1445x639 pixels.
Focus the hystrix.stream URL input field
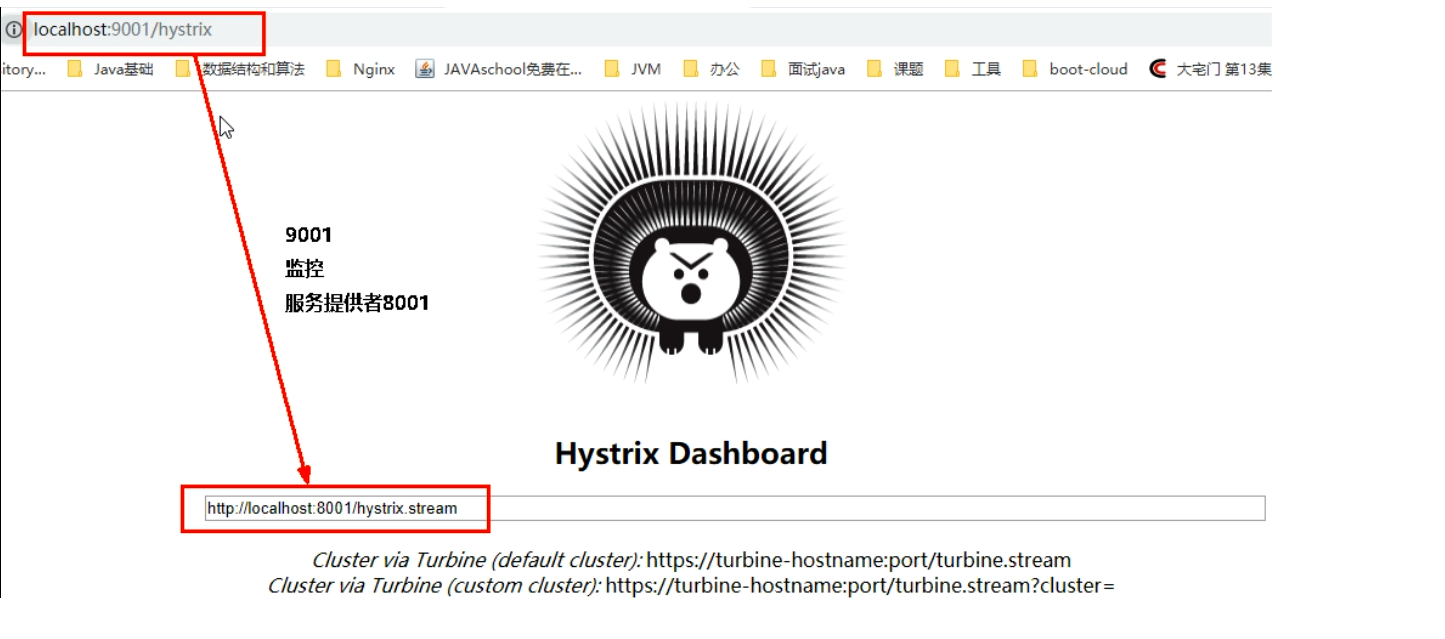pos(735,508)
